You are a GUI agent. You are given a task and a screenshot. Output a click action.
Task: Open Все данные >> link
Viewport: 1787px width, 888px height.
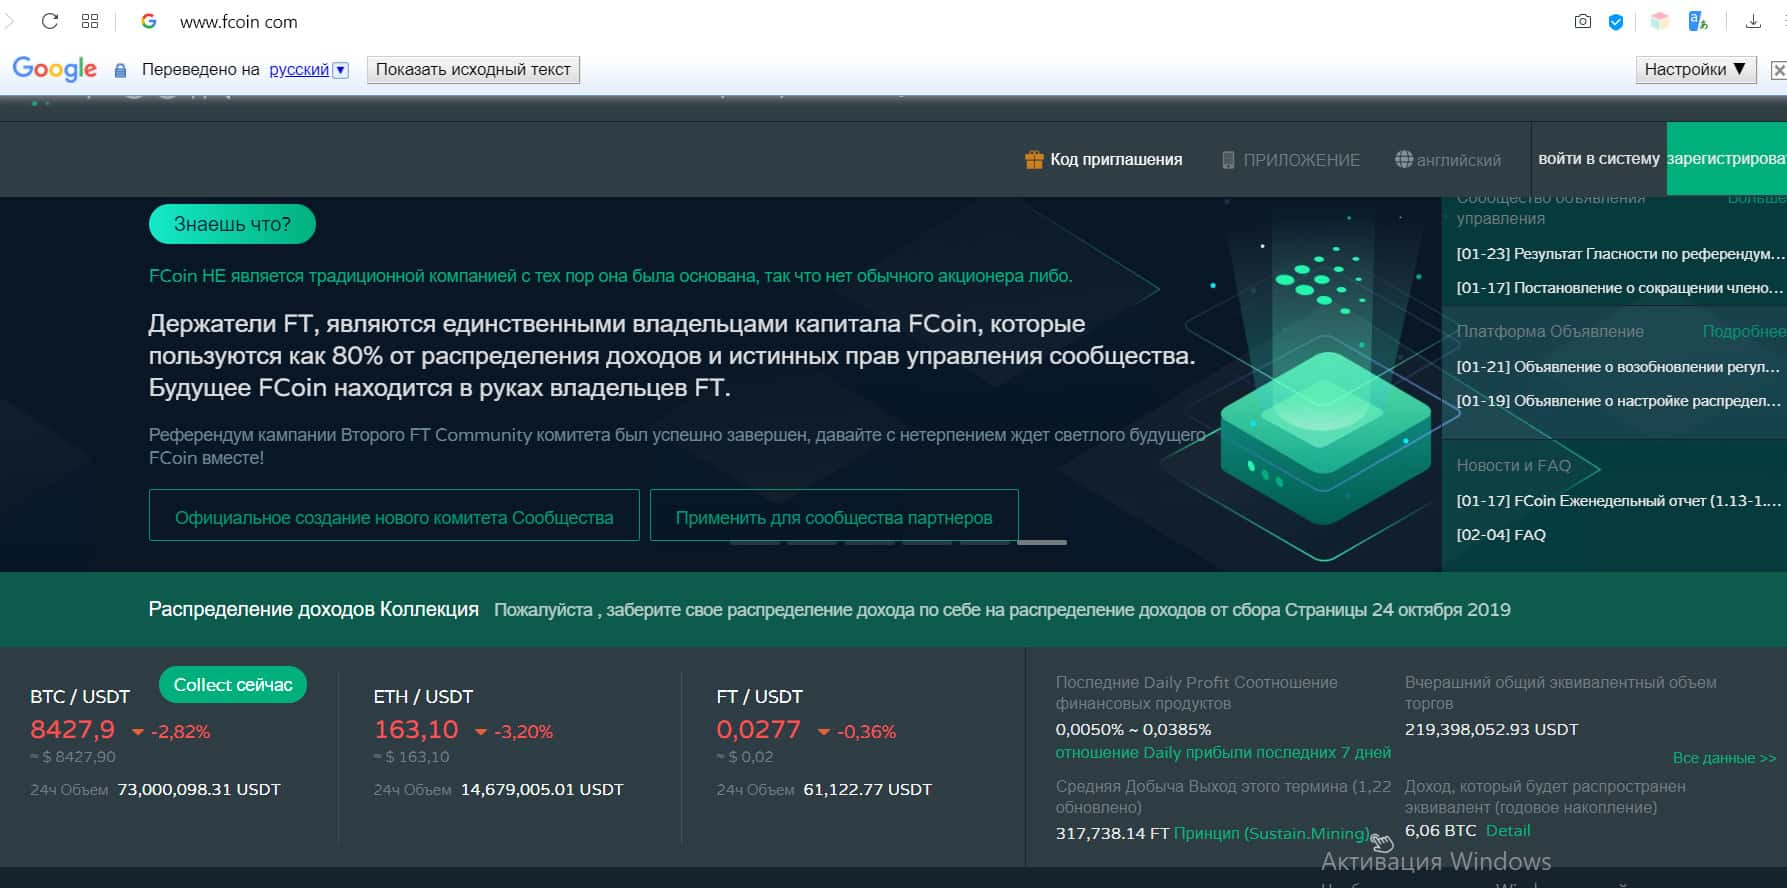click(1725, 758)
